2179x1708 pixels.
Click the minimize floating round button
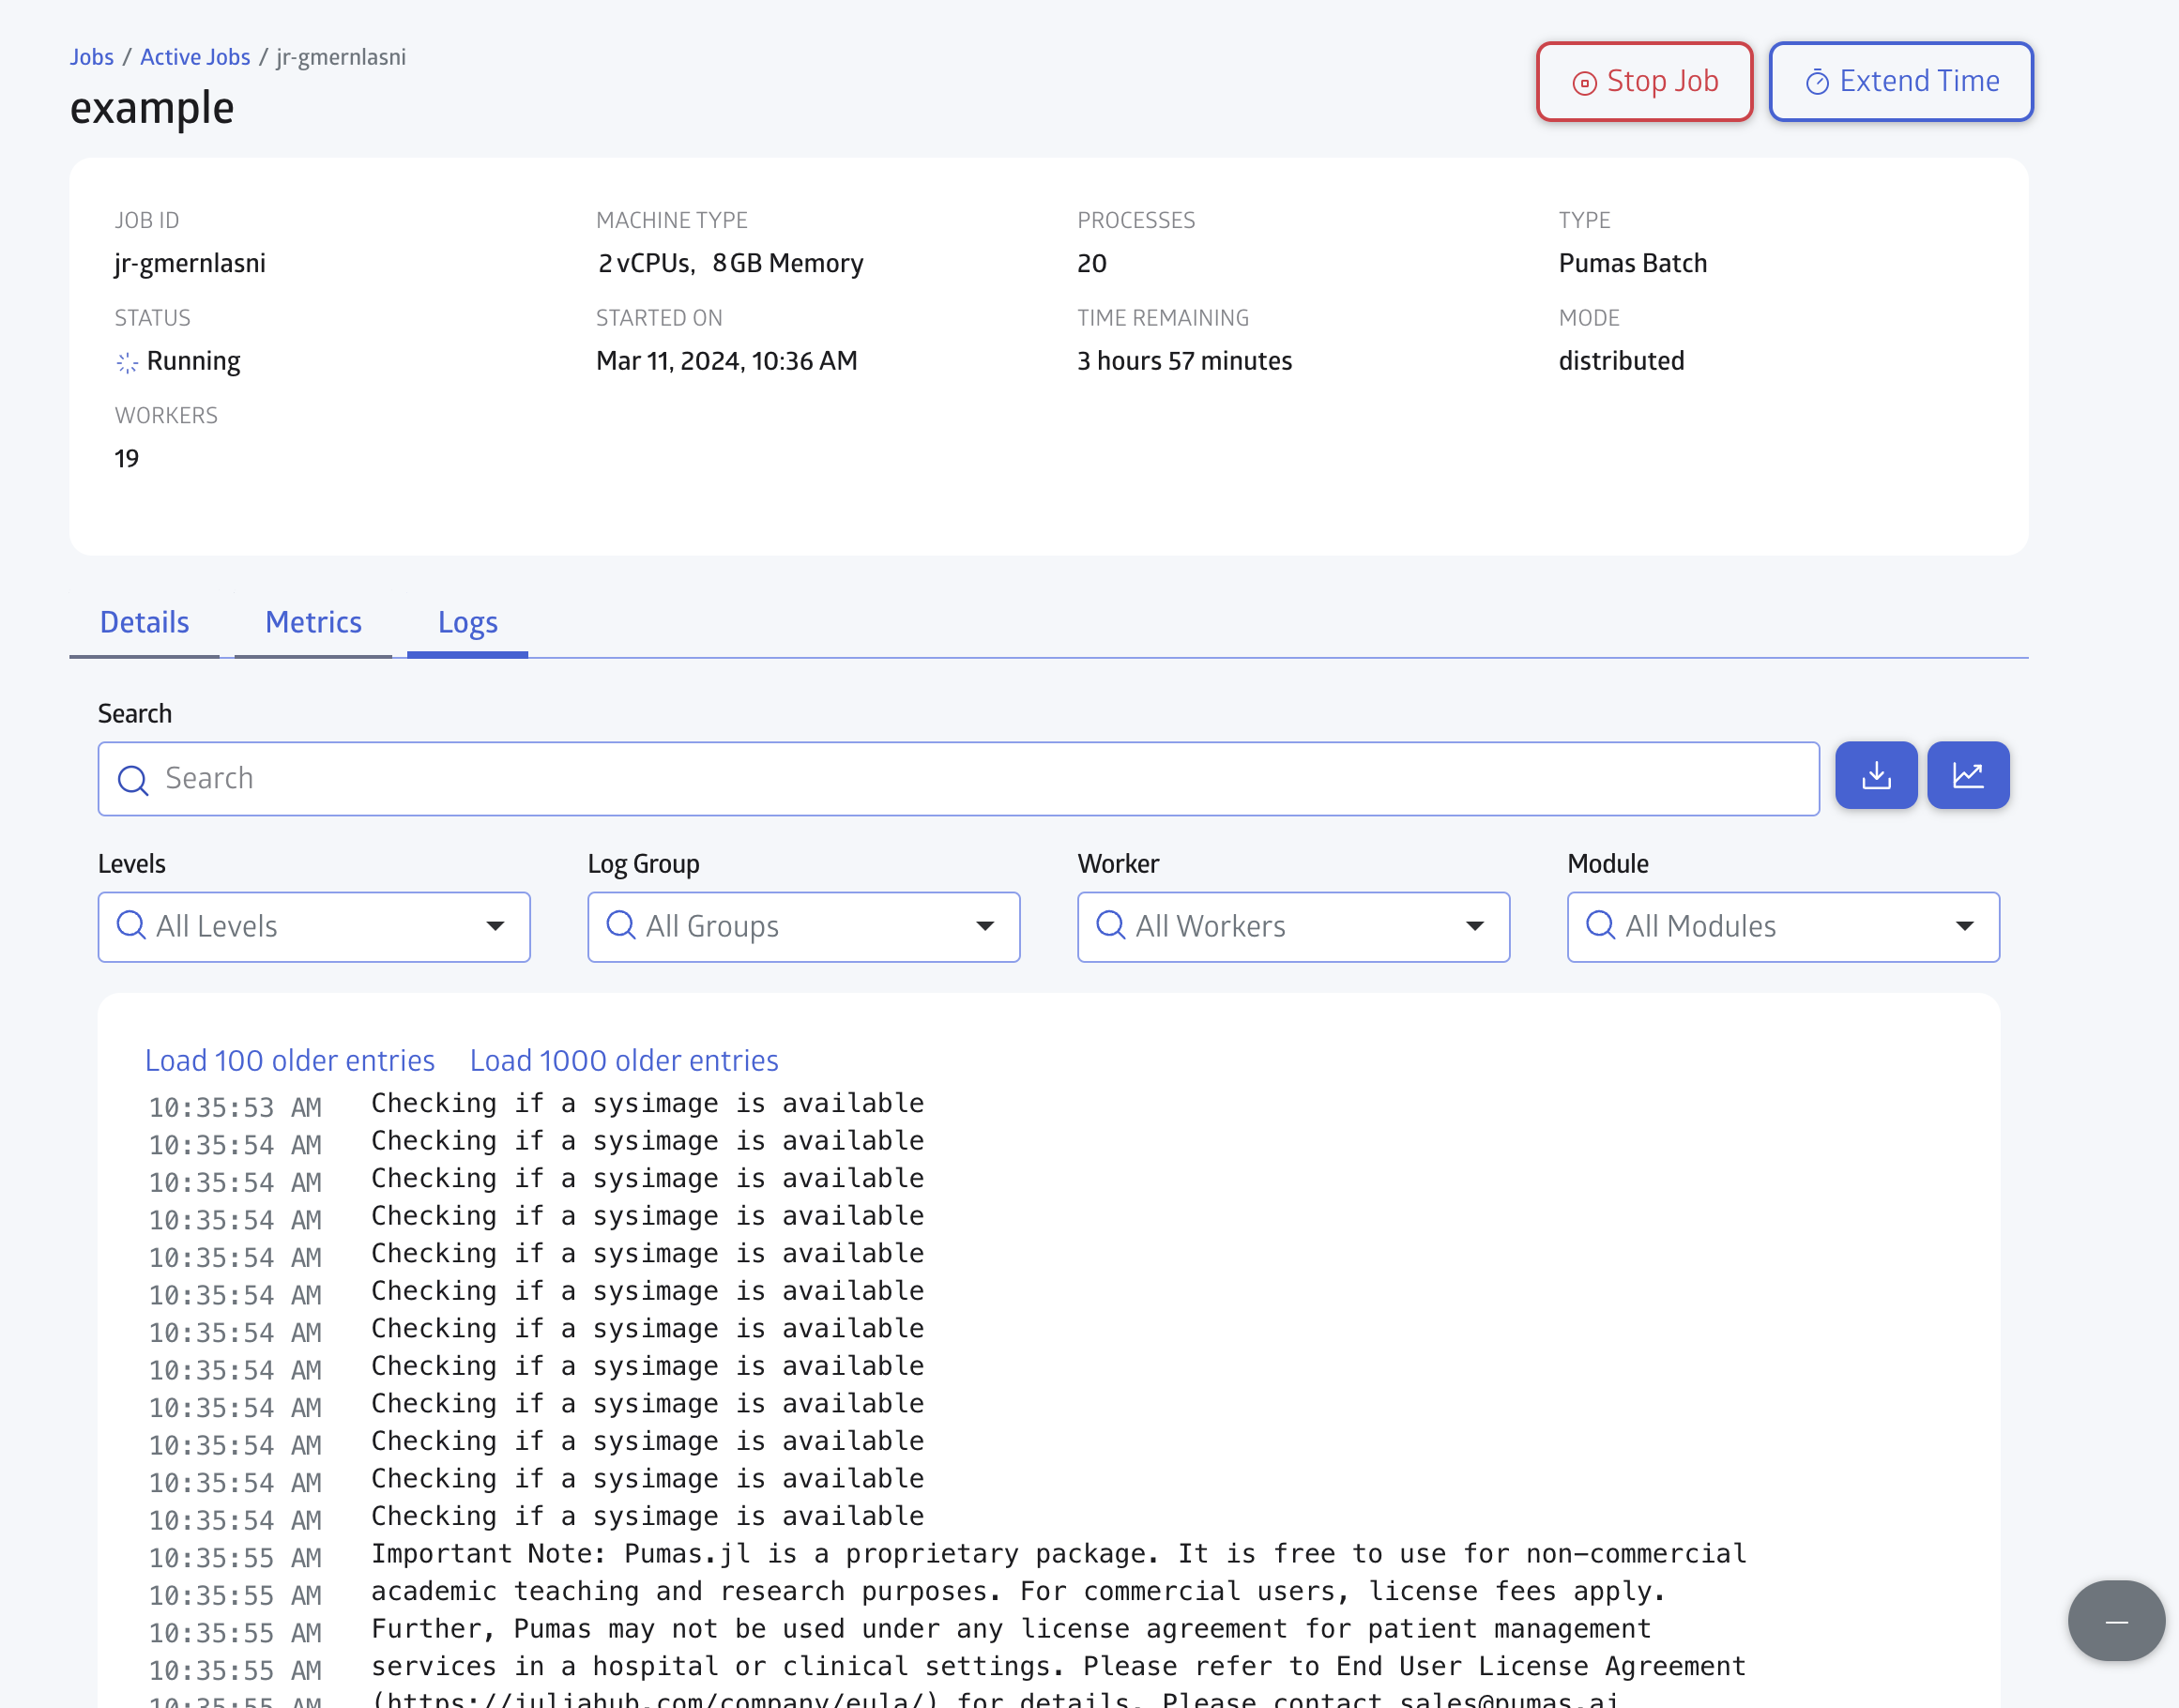coord(2115,1621)
